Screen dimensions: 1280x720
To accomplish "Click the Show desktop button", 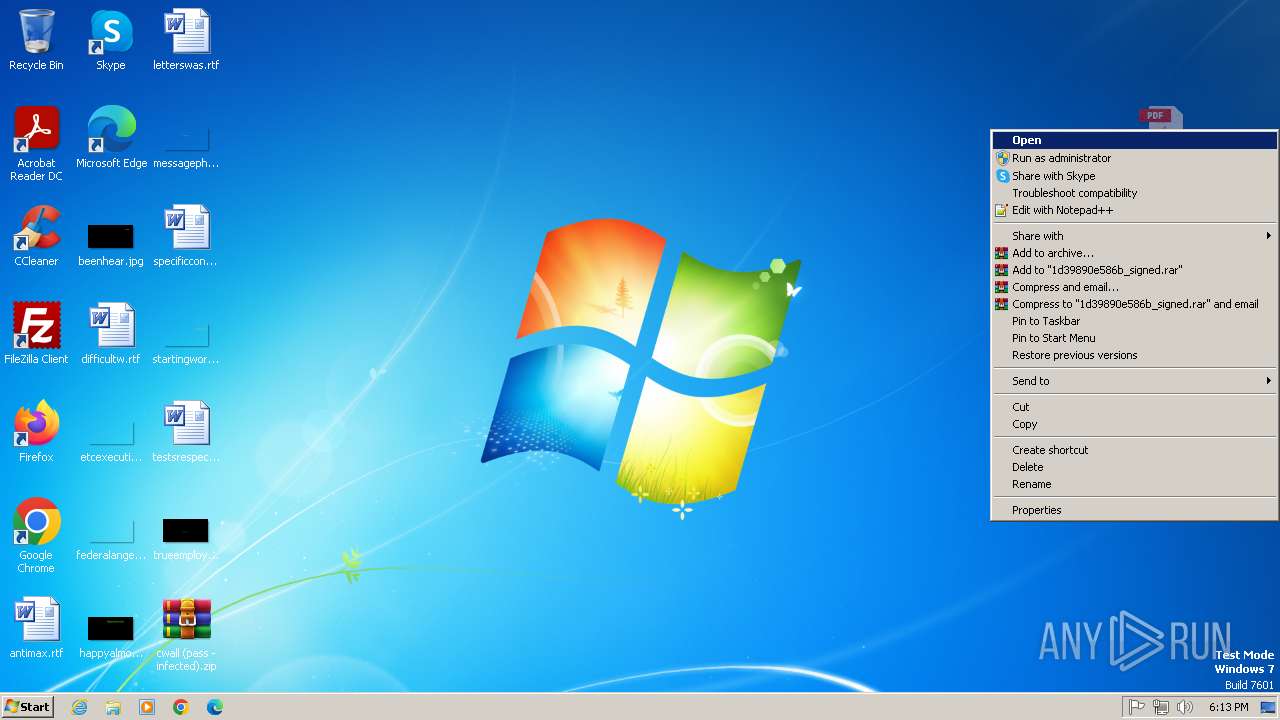I will pyautogui.click(x=1269, y=707).
